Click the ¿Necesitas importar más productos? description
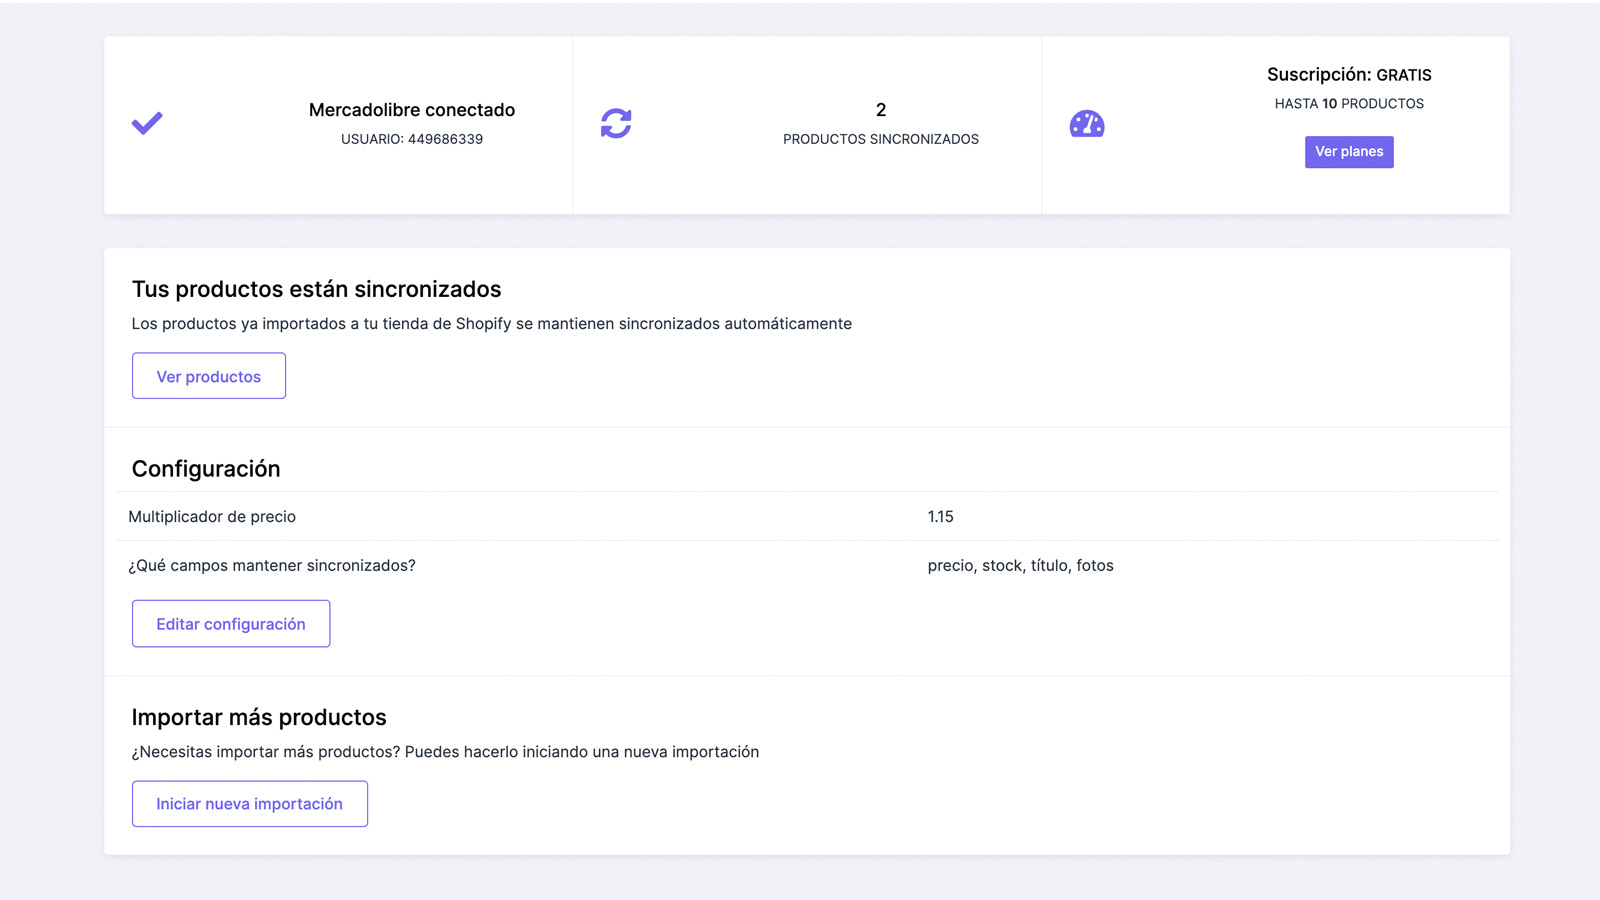Image resolution: width=1600 pixels, height=900 pixels. (x=445, y=752)
